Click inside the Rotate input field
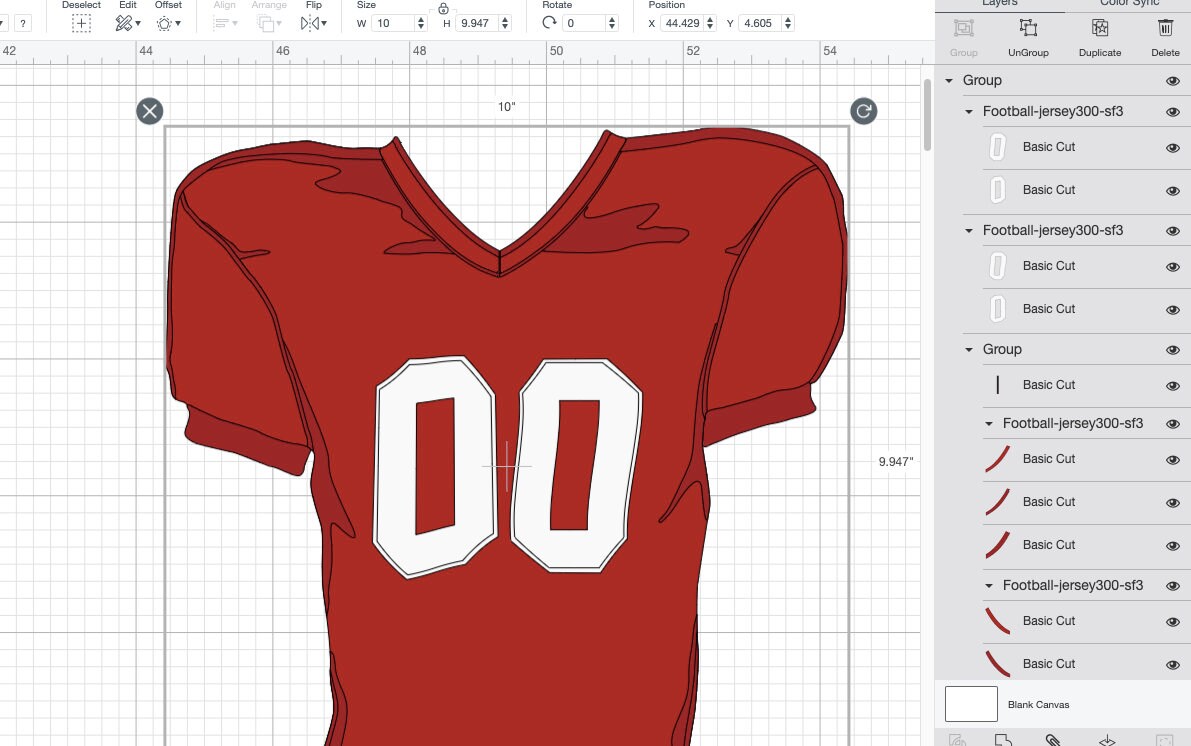Image resolution: width=1191 pixels, height=746 pixels. pyautogui.click(x=585, y=22)
